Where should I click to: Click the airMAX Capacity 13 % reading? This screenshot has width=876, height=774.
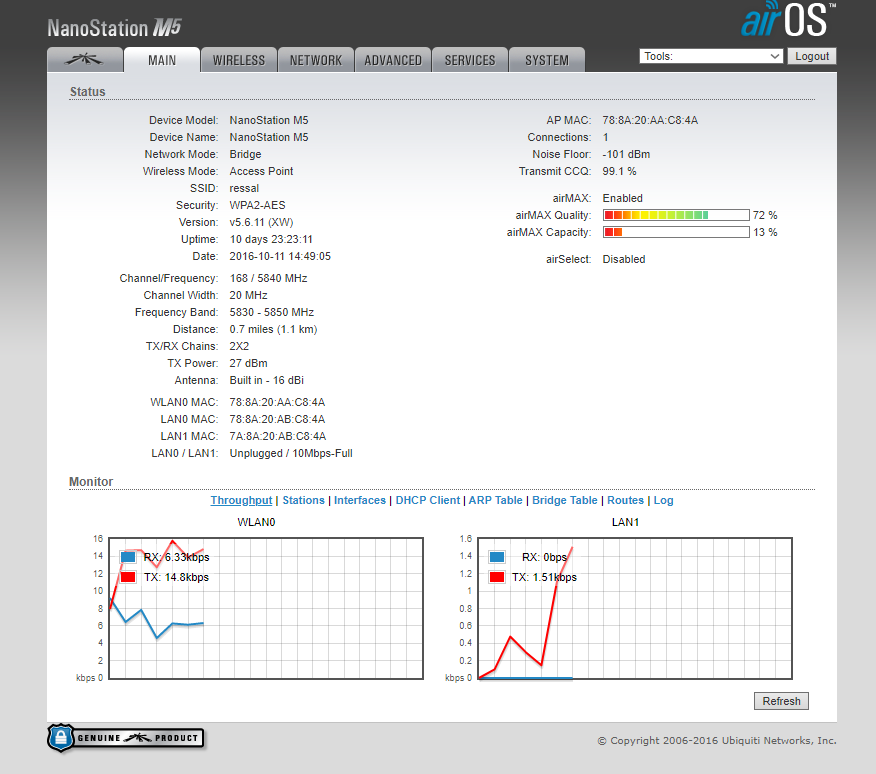coord(765,232)
